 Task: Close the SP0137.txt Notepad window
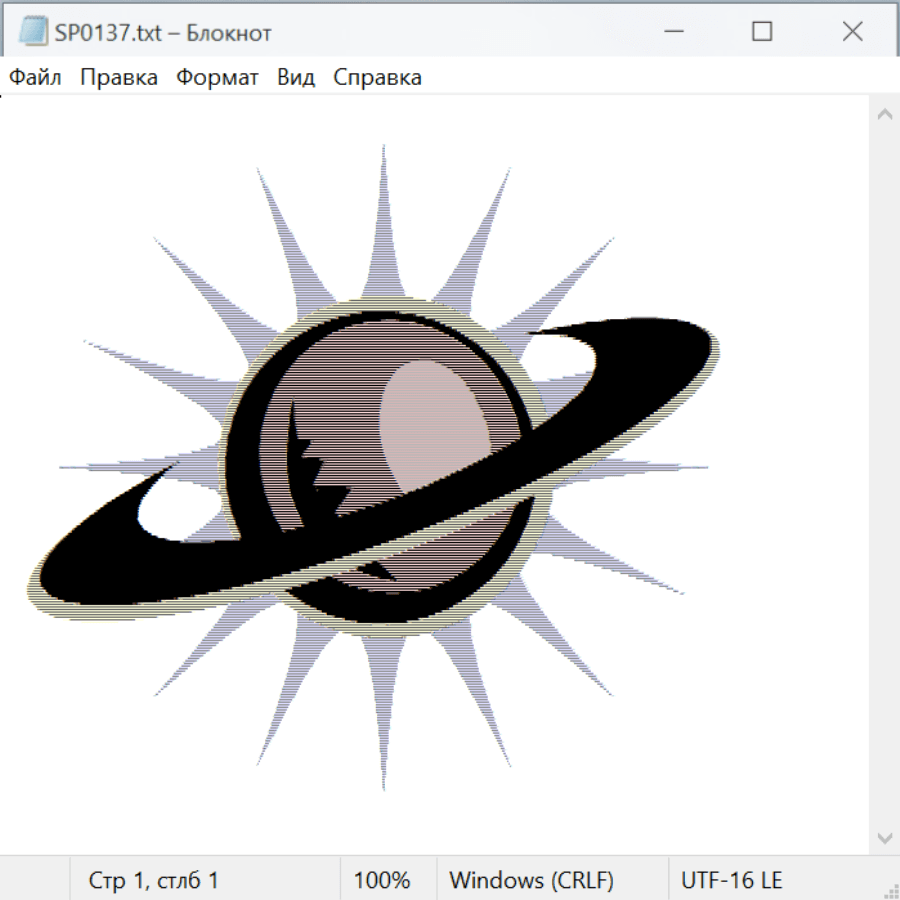coord(852,32)
